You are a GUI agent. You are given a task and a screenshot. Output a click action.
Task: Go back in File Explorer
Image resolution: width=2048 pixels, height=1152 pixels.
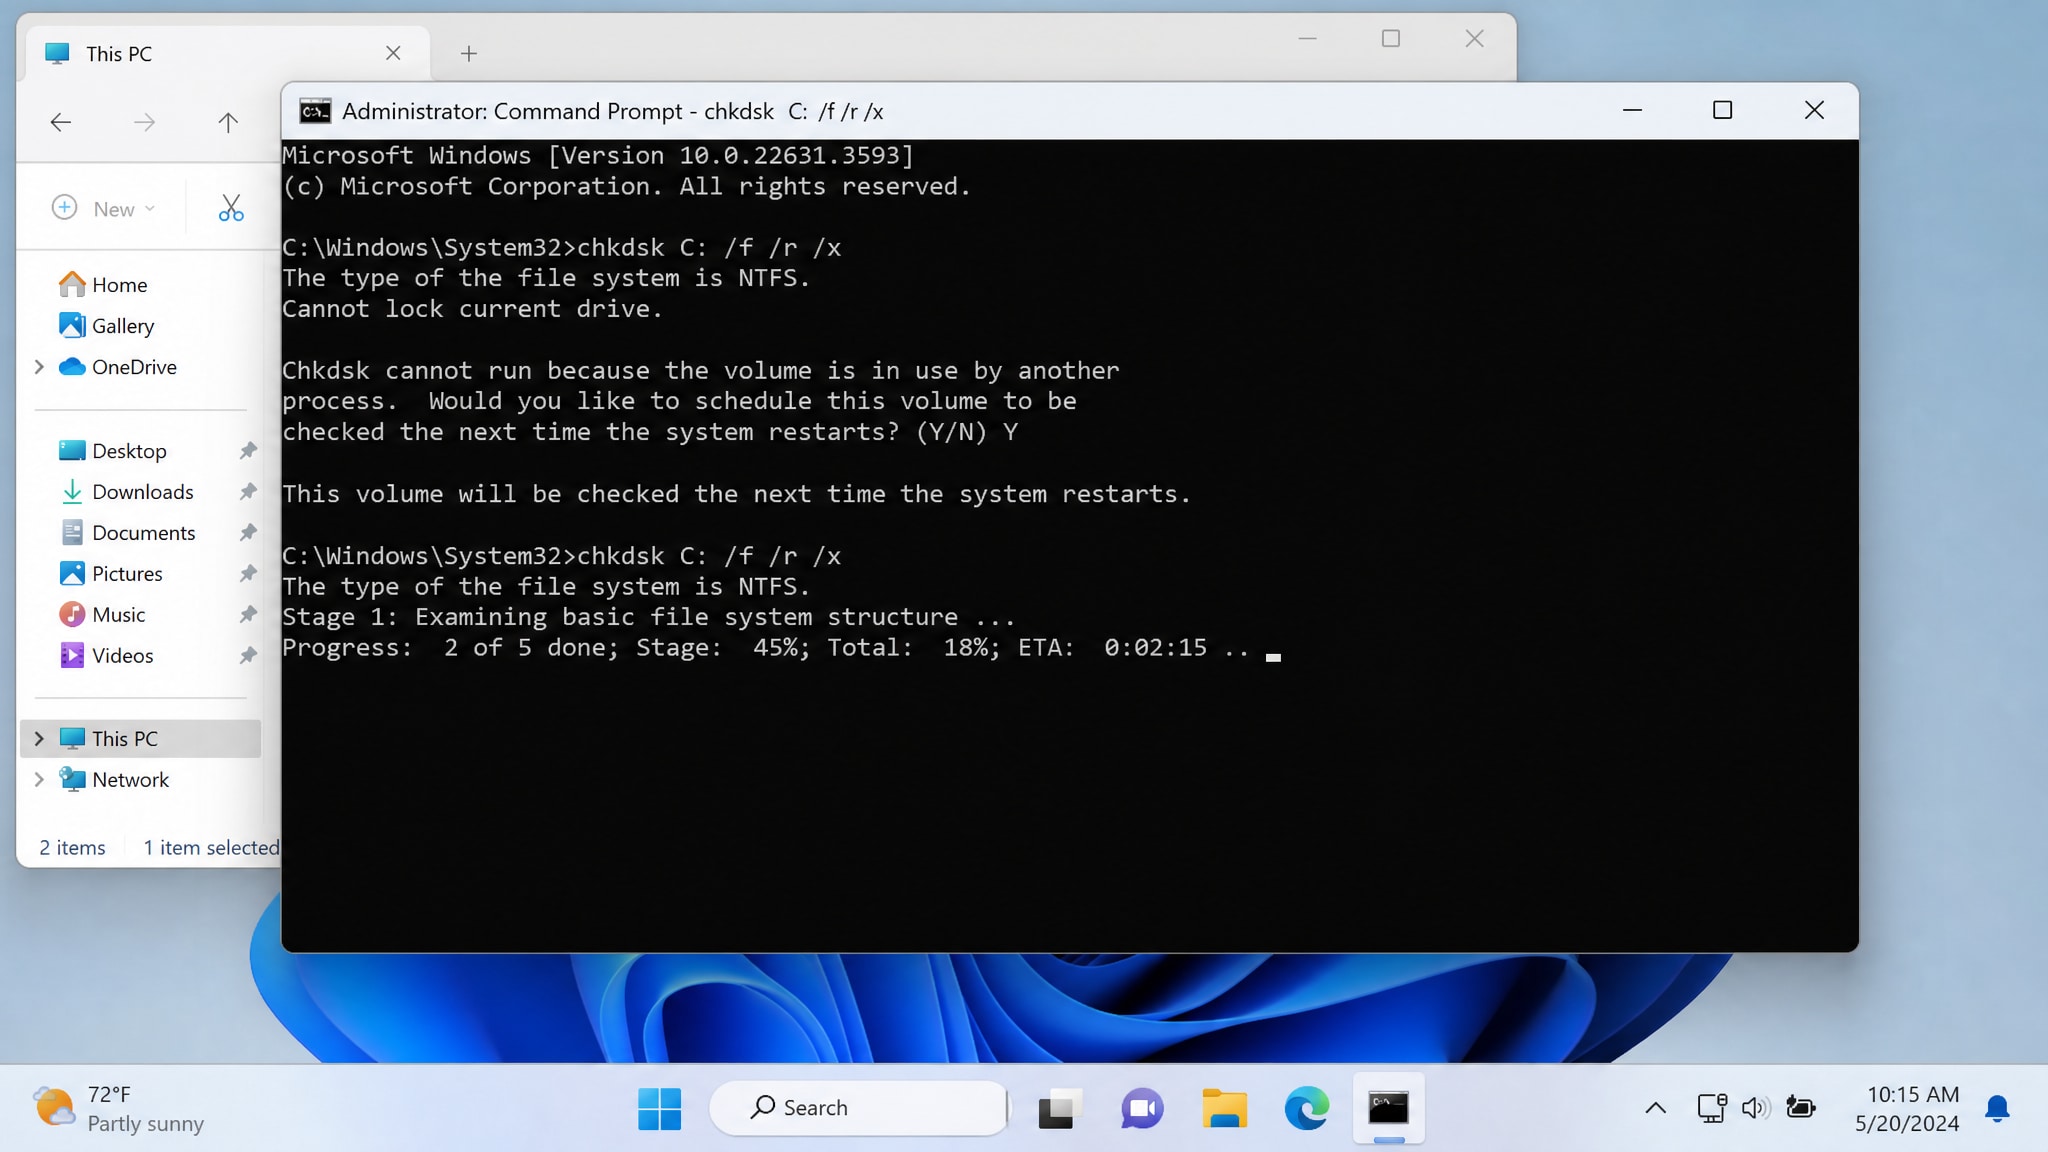point(61,122)
